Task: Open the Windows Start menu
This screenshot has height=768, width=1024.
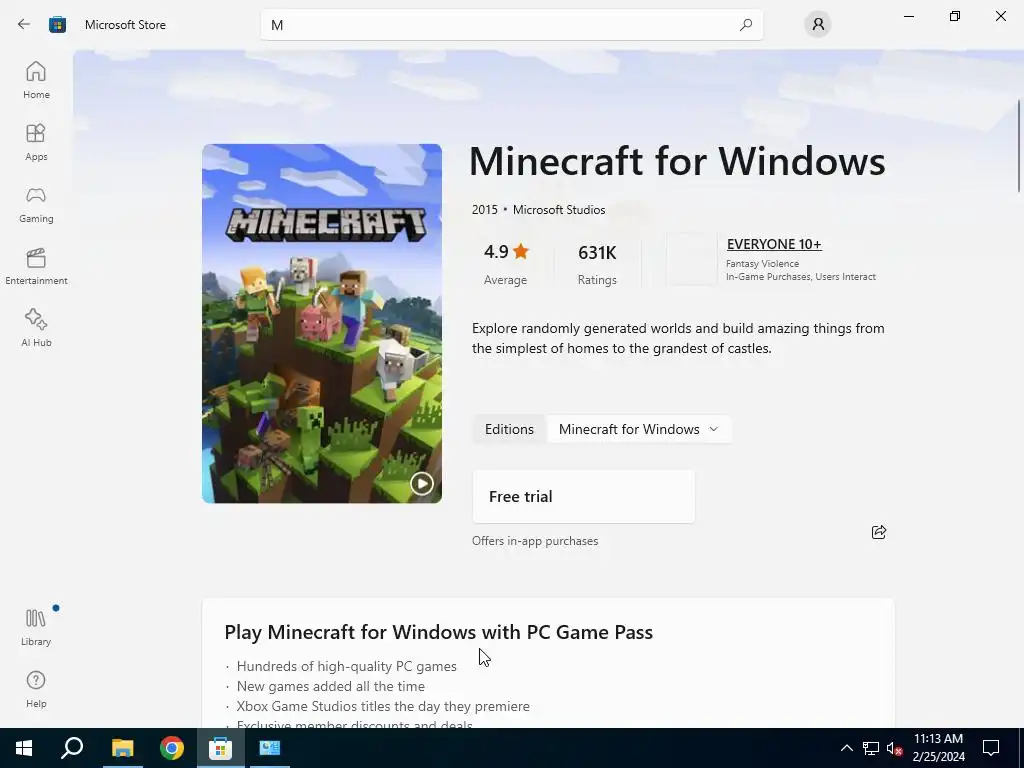Action: (x=24, y=748)
